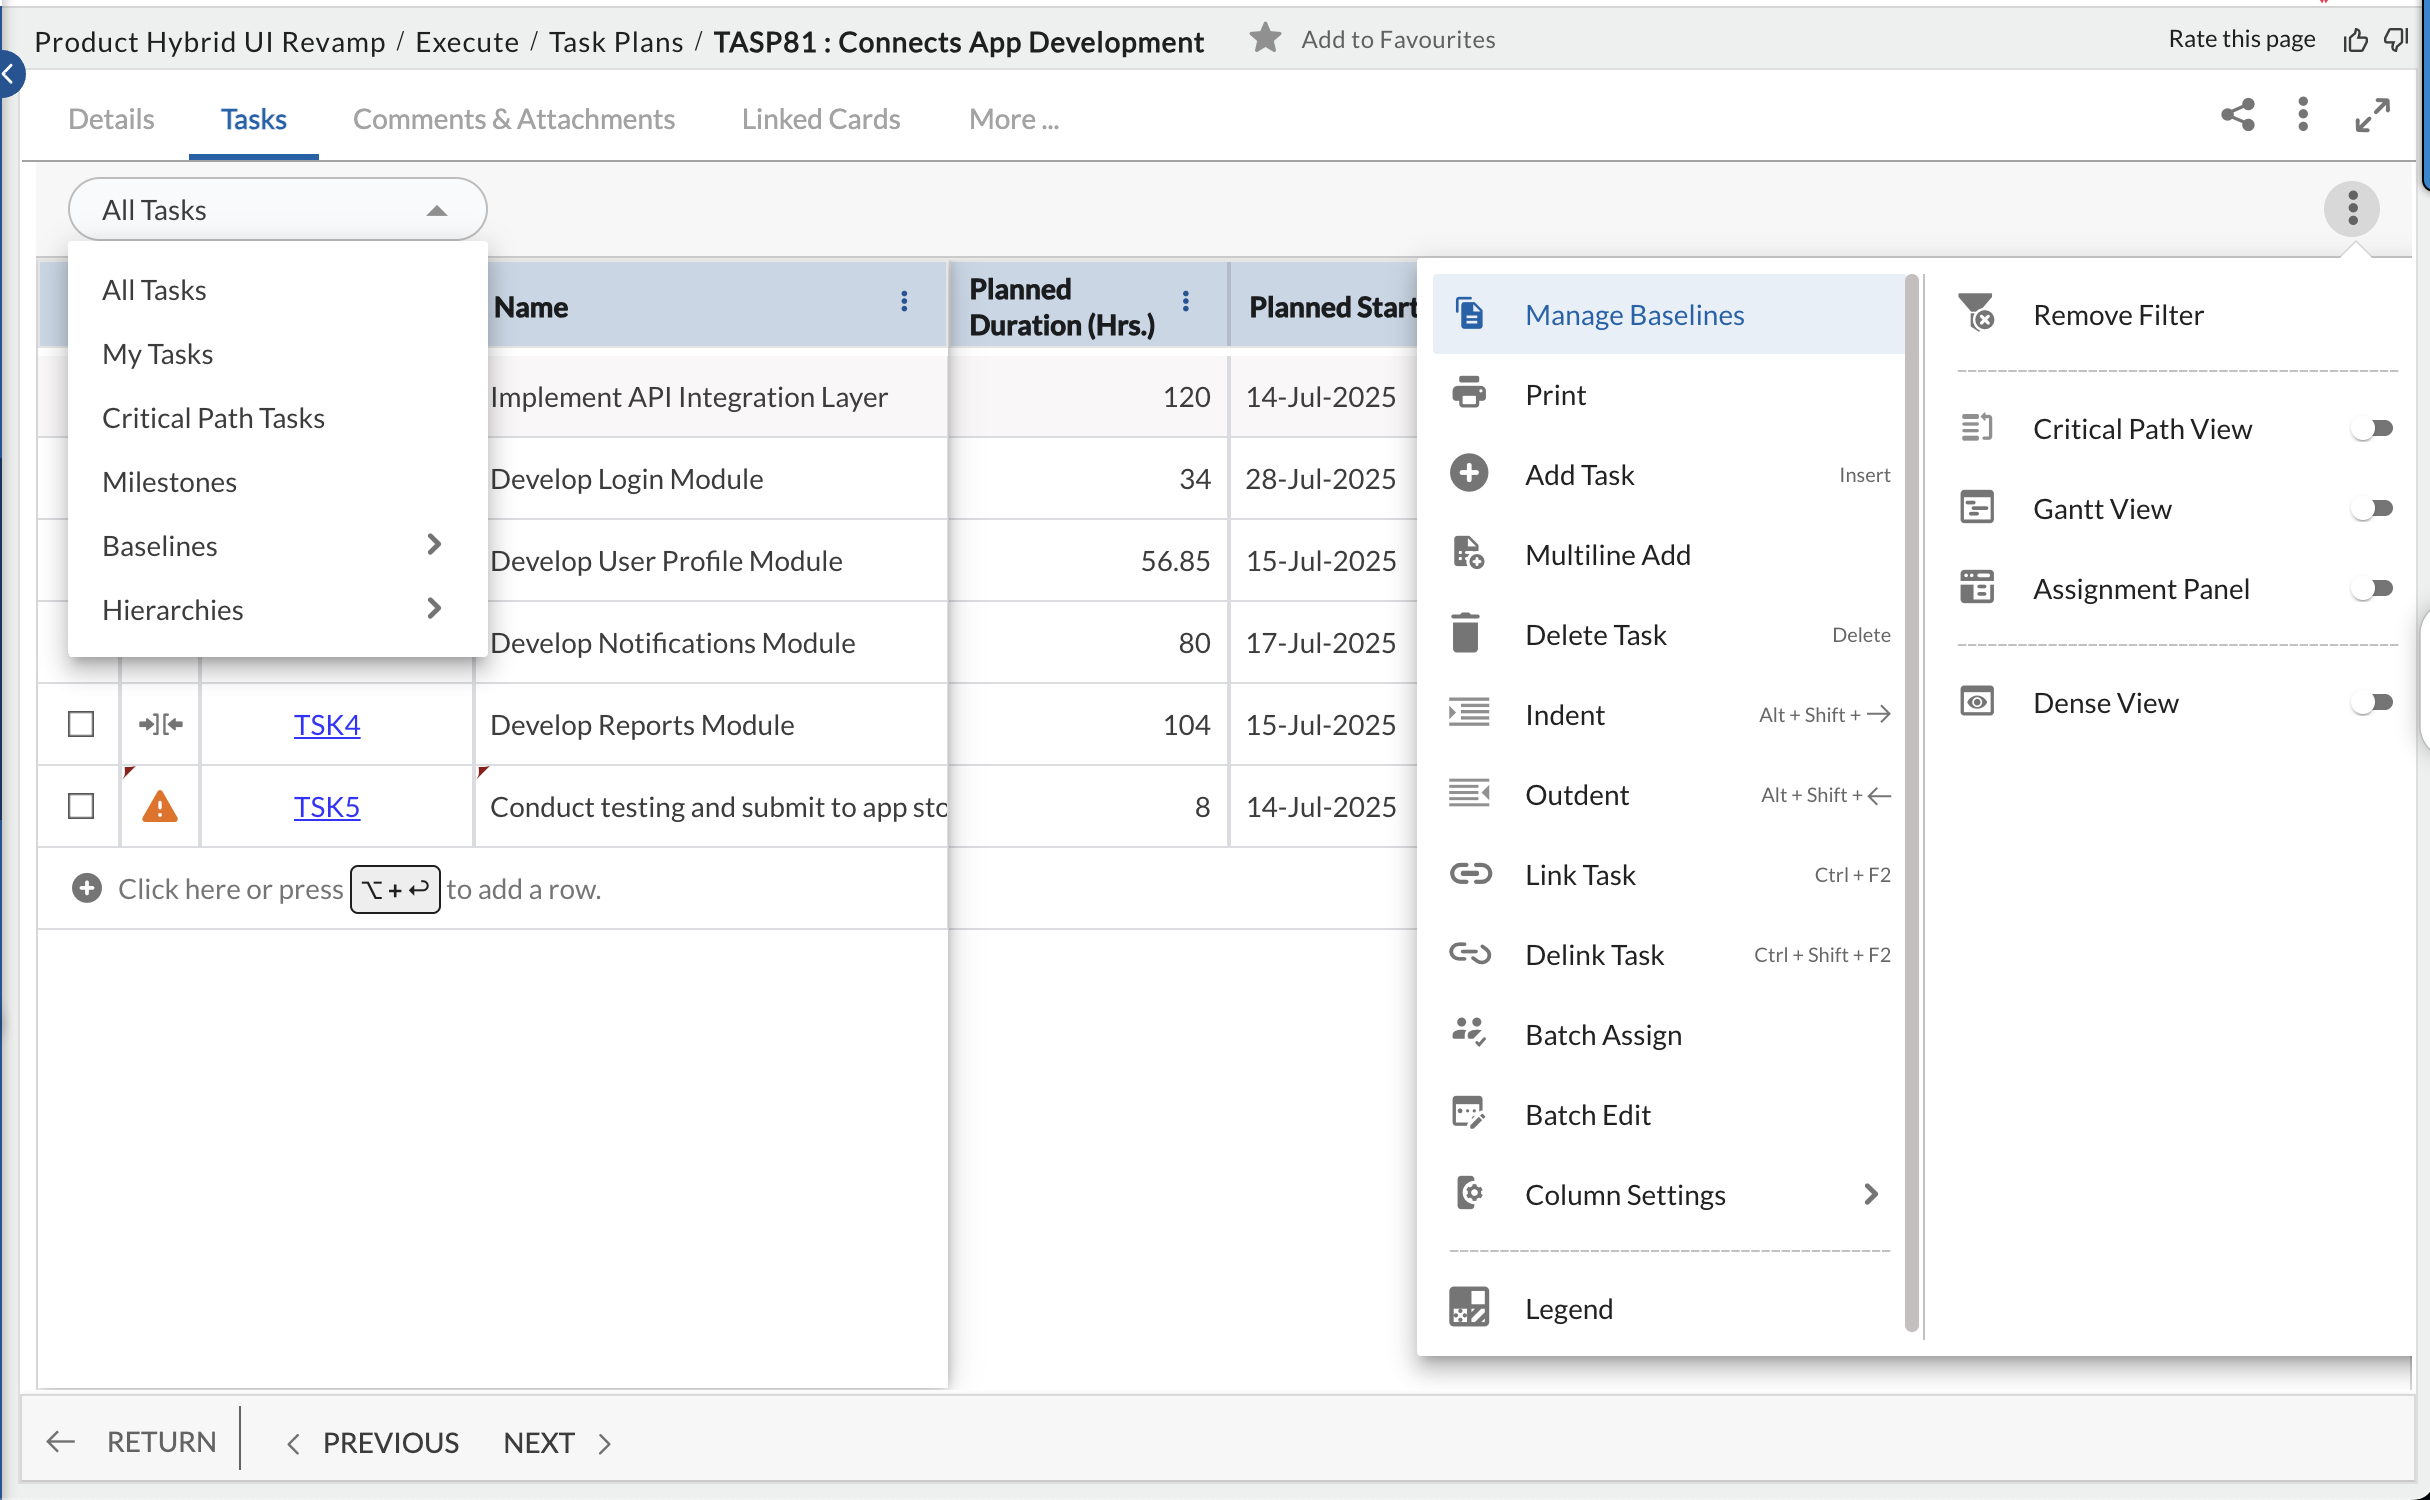Click the Column Settings gear icon

pyautogui.click(x=1468, y=1192)
